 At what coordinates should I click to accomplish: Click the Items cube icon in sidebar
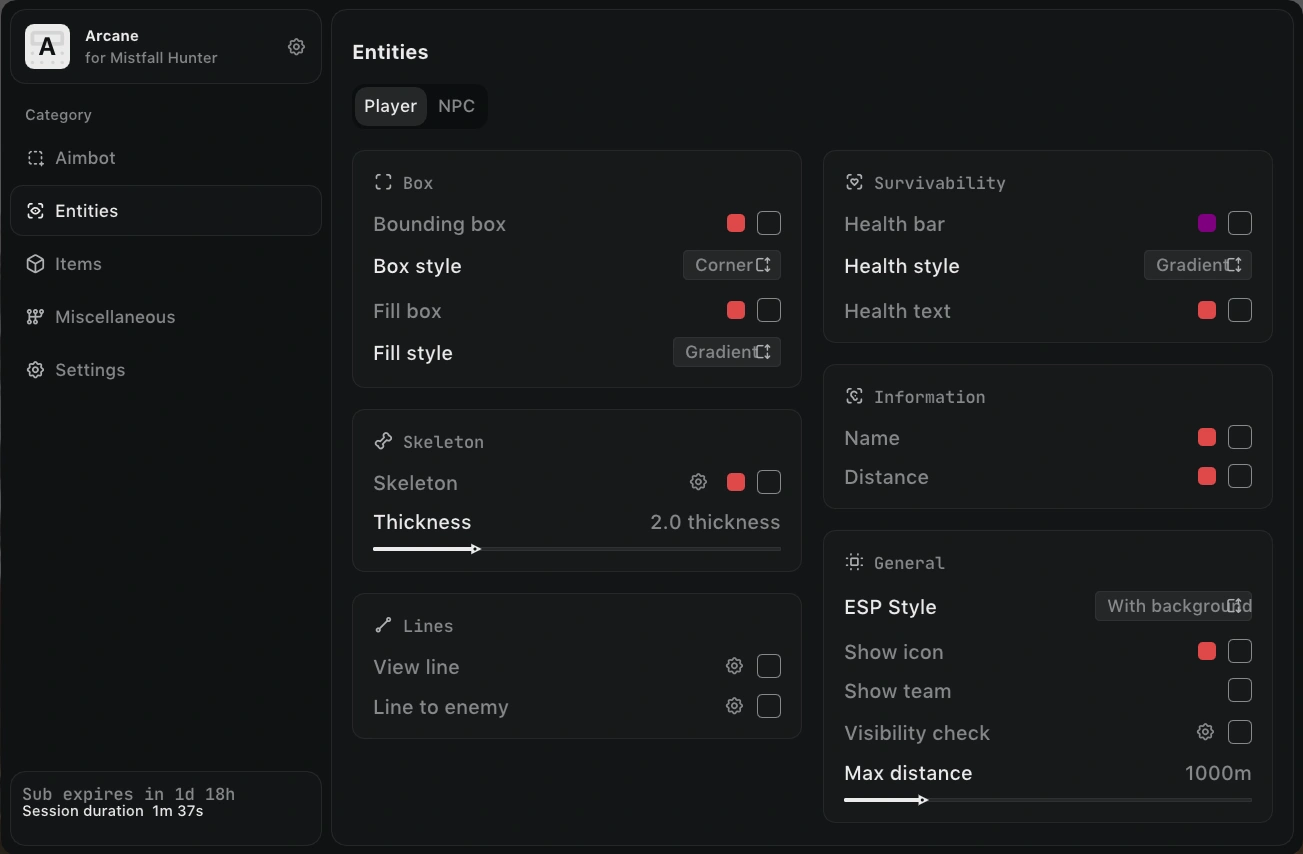35,264
